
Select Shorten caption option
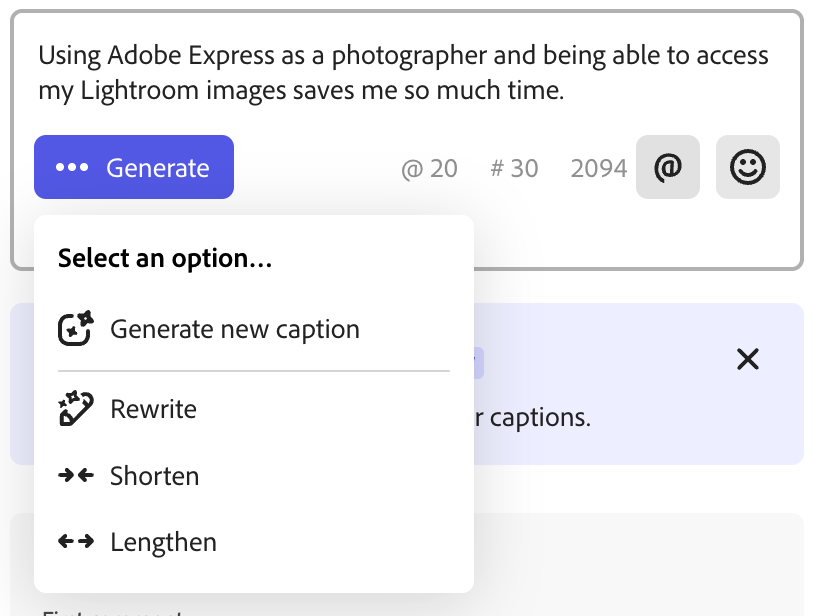[x=154, y=476]
